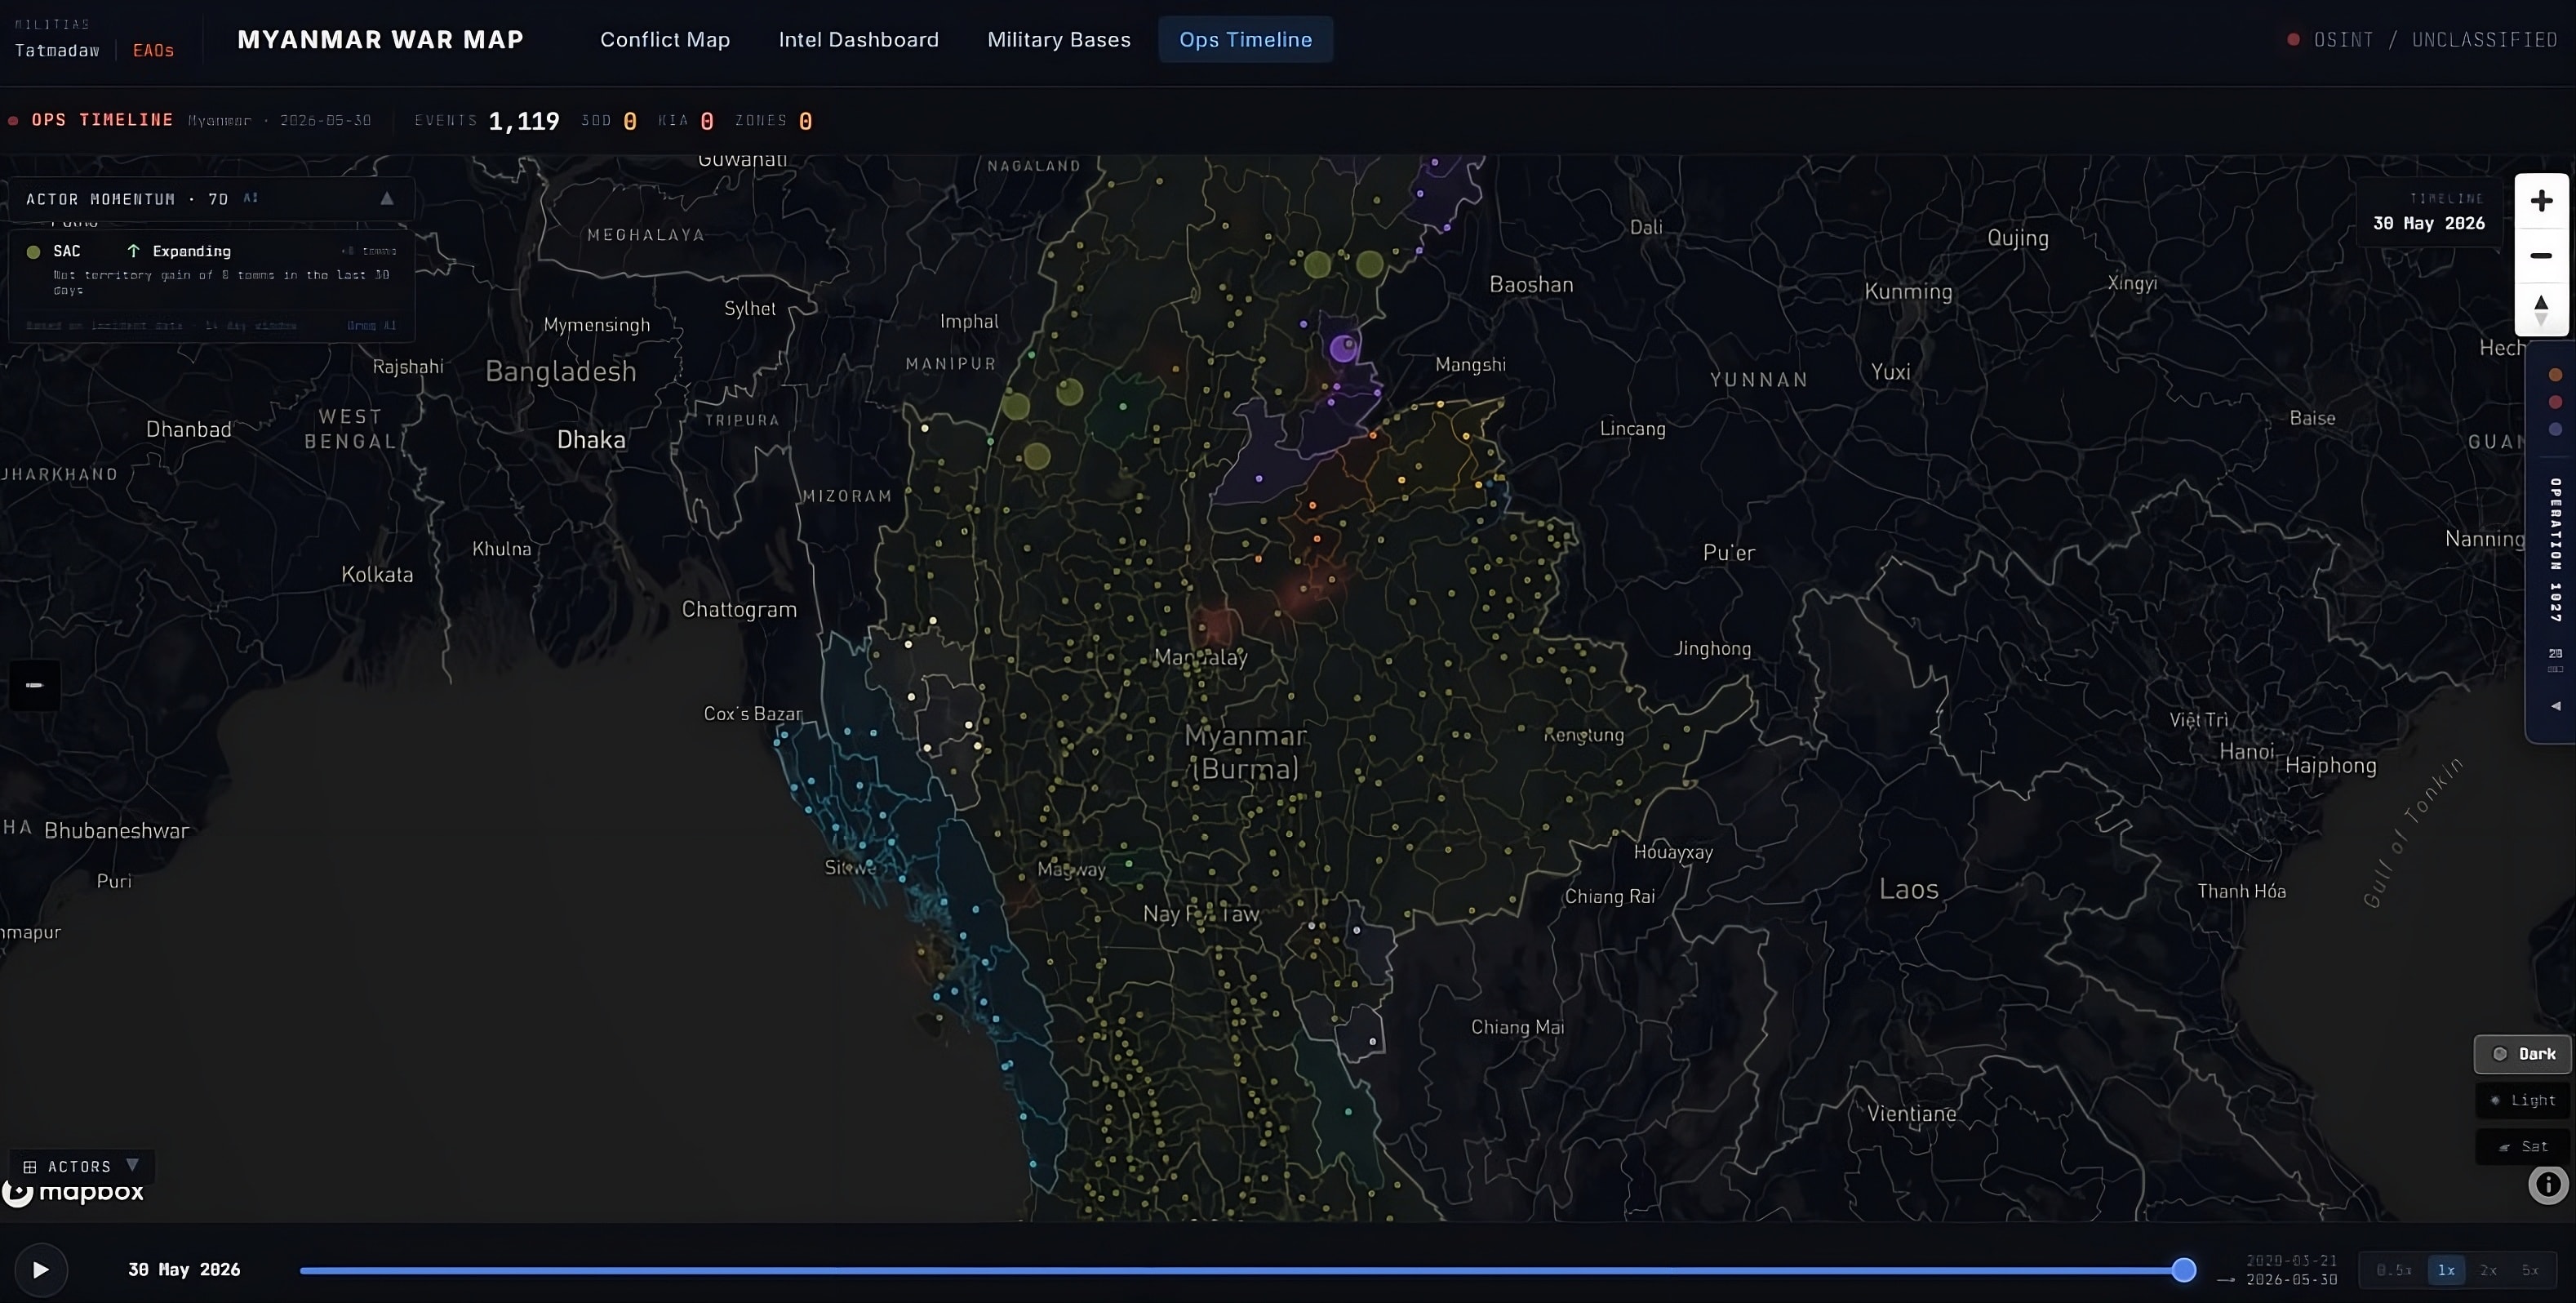Set playback speed to 2x
This screenshot has width=2576, height=1303.
click(x=2488, y=1270)
